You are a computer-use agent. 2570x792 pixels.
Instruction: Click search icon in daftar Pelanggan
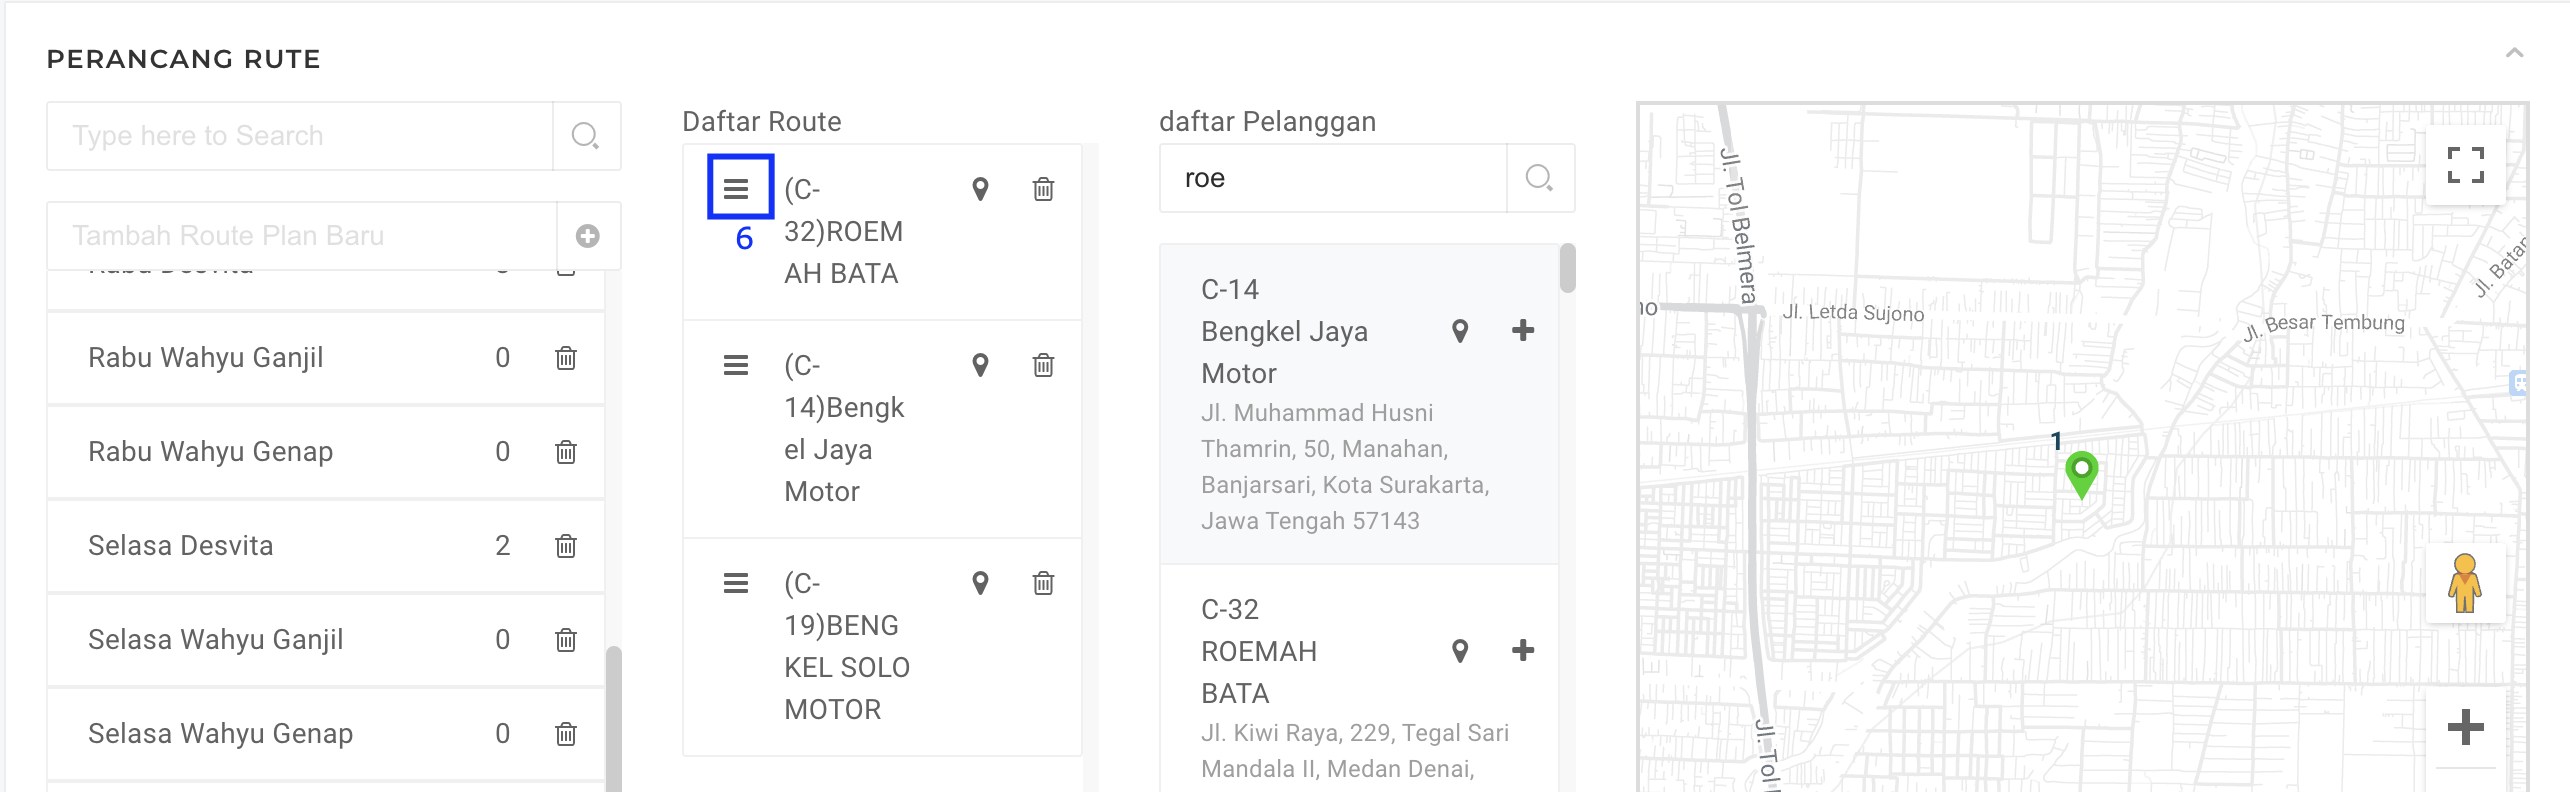[1539, 178]
